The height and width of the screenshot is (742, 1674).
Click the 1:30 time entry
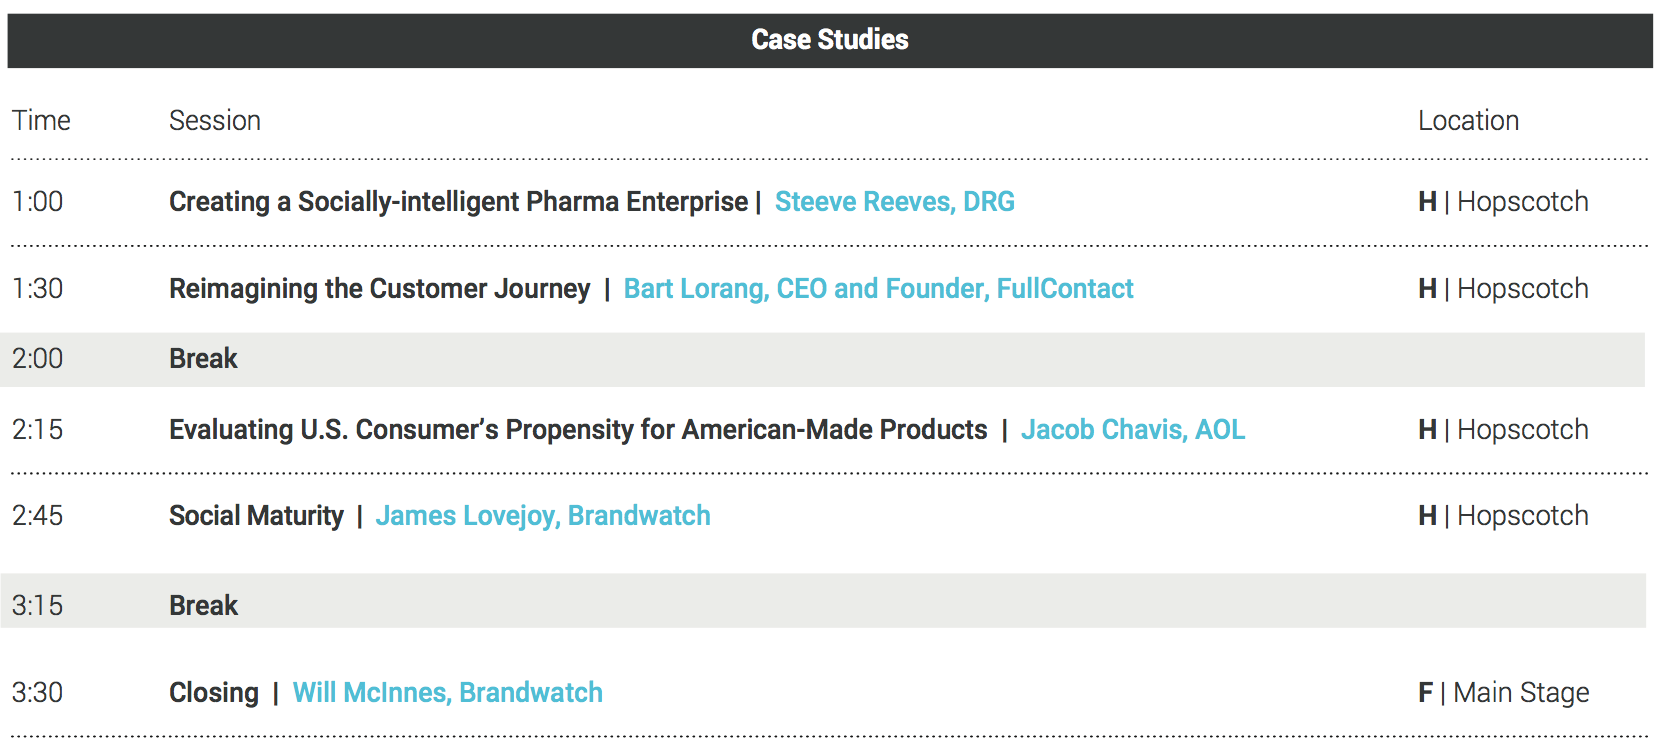point(38,289)
